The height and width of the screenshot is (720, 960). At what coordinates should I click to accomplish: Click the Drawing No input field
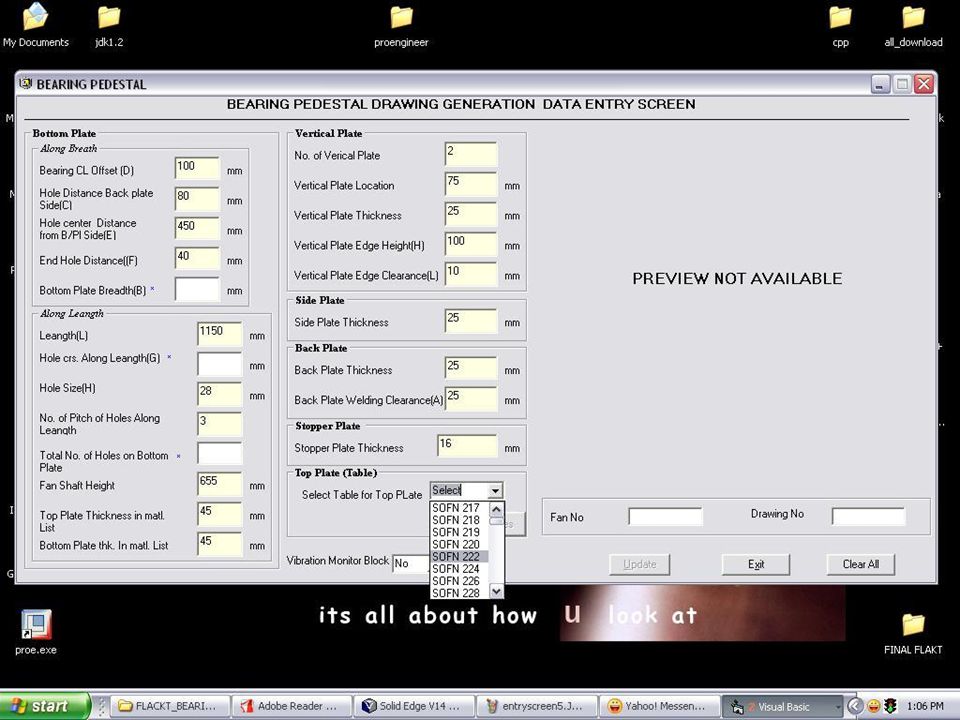click(868, 517)
